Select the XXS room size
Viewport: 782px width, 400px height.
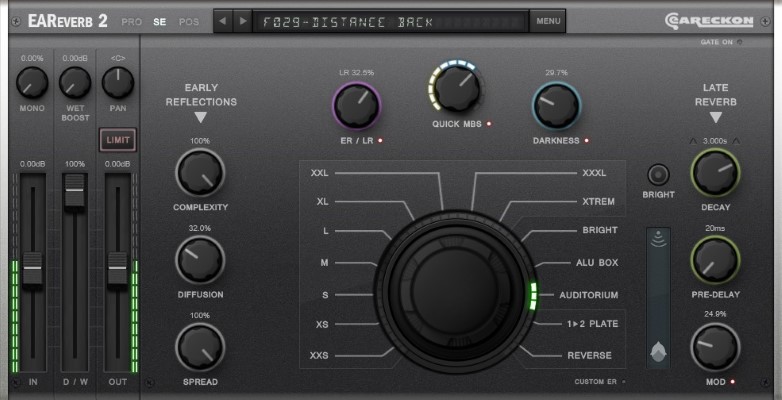(x=319, y=356)
